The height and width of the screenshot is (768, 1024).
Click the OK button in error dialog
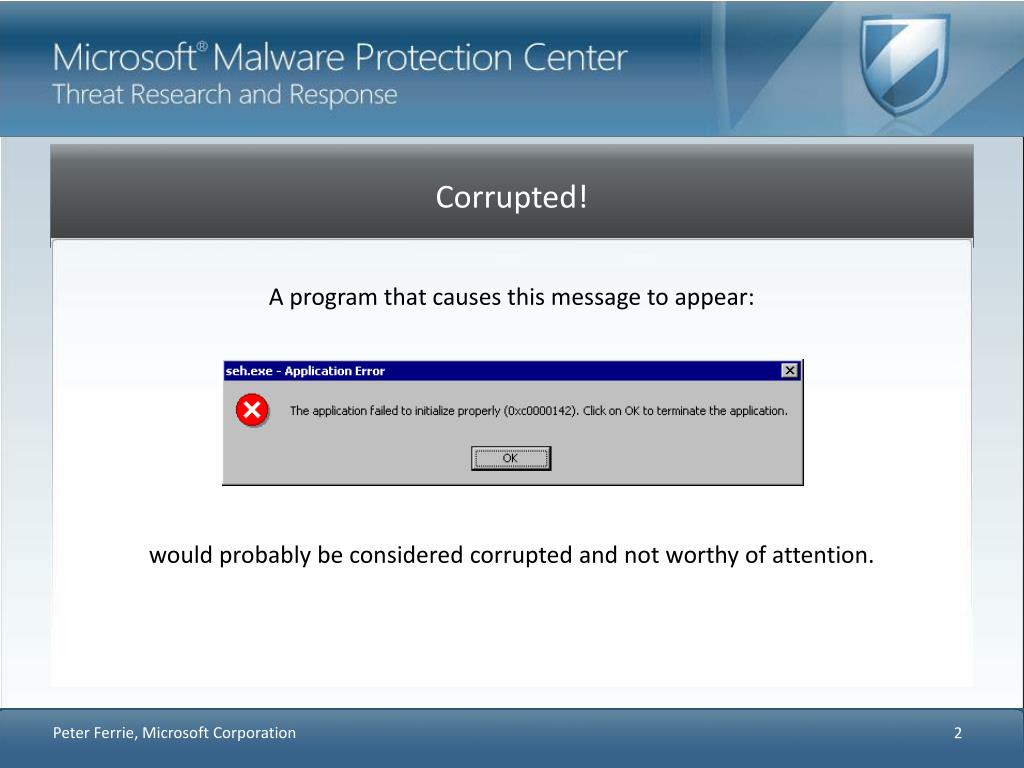pos(511,458)
